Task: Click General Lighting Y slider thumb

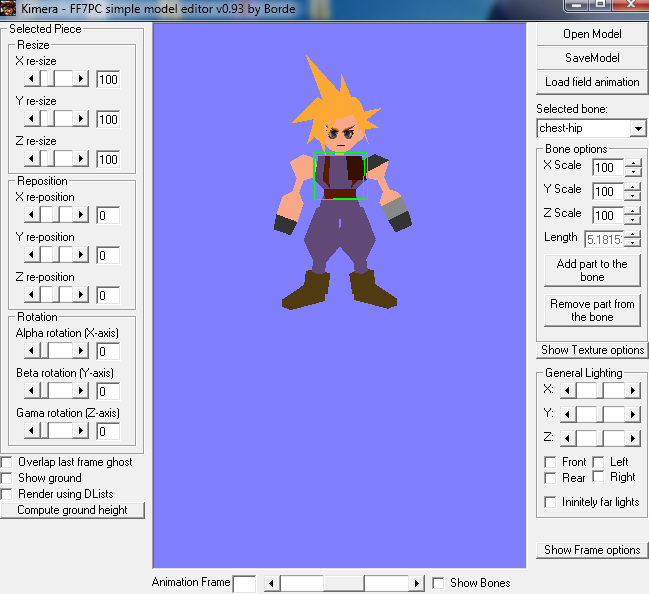Action: [x=600, y=414]
